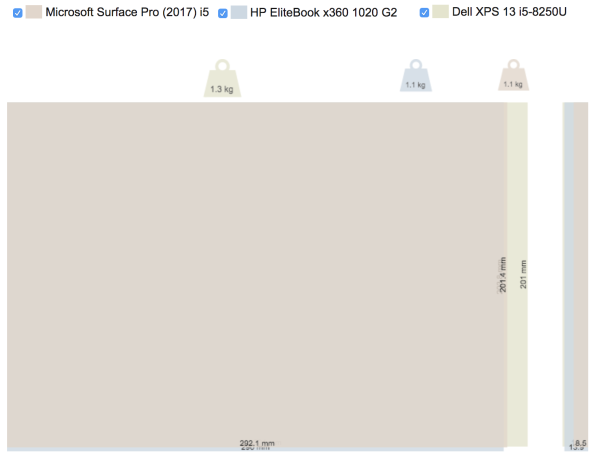Click the 201 mm height label
The image size is (600, 460).
pos(523,274)
